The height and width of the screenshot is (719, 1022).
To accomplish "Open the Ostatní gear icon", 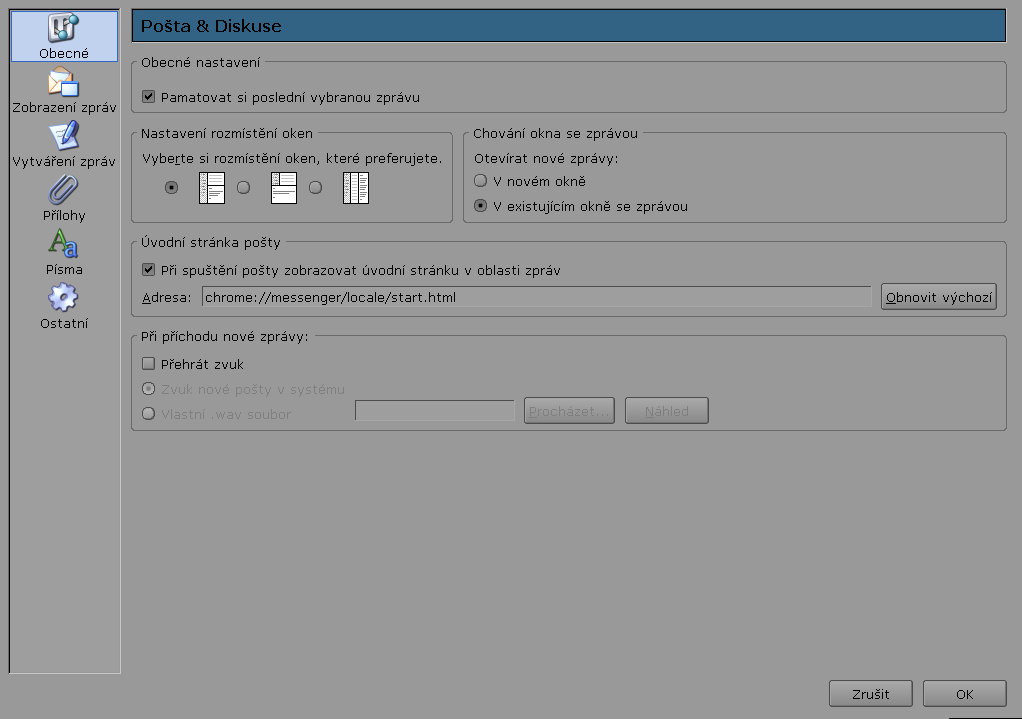I will click(63, 298).
